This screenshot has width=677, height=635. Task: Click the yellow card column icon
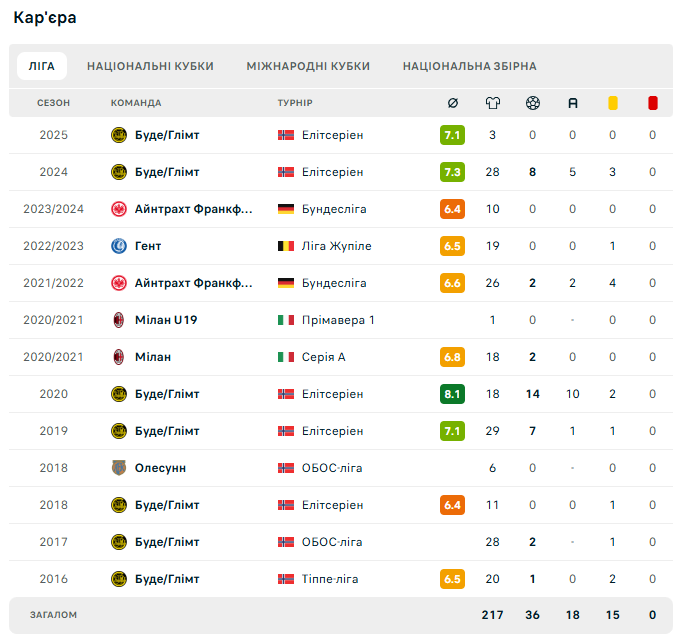pyautogui.click(x=613, y=103)
